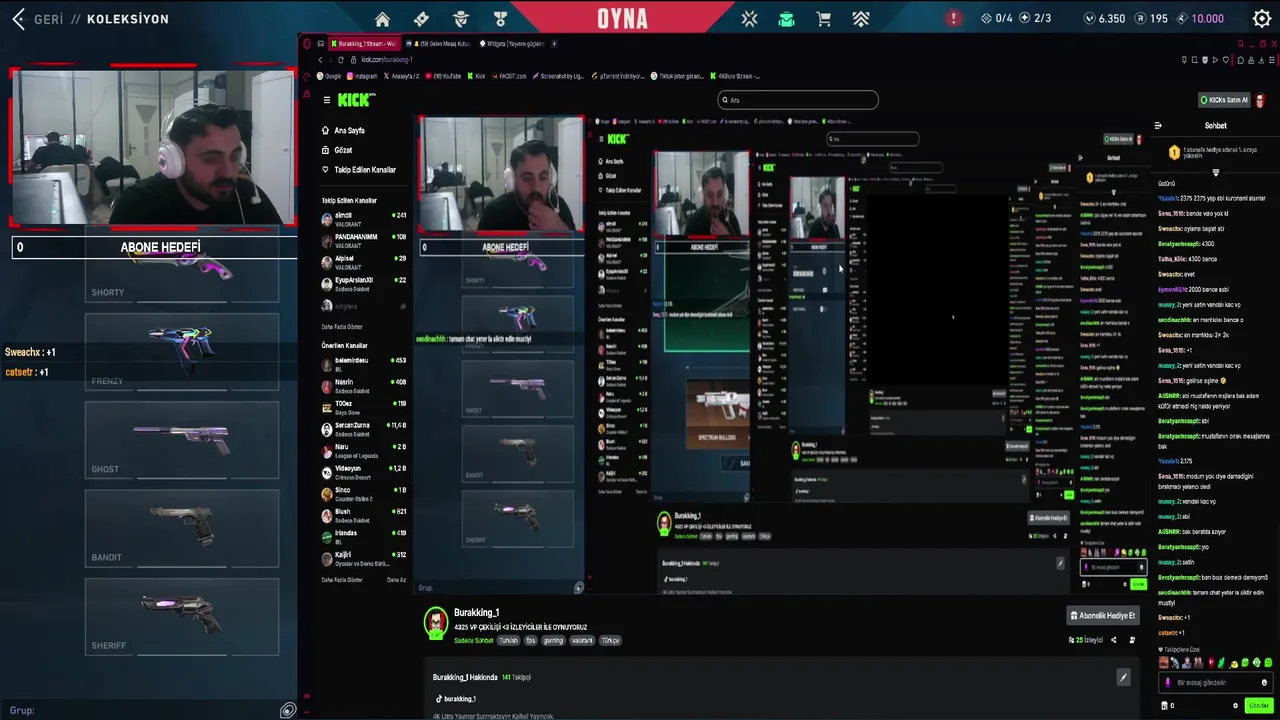This screenshot has height=720, width=1280.
Task: Switch to the Widgets browser tab
Action: pos(512,44)
